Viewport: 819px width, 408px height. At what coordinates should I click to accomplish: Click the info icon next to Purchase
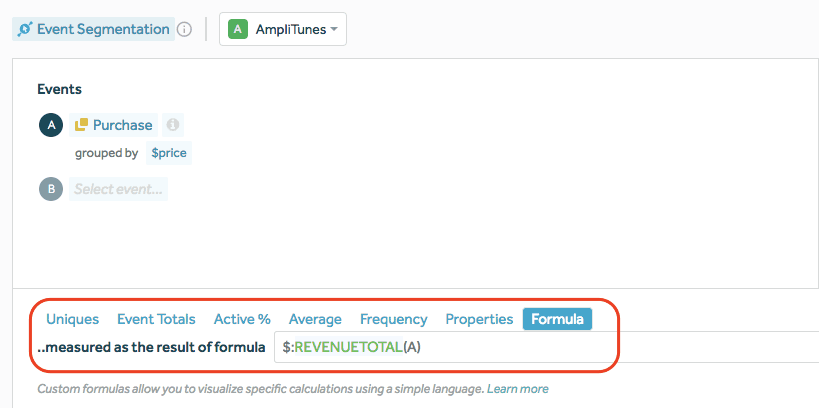point(173,125)
